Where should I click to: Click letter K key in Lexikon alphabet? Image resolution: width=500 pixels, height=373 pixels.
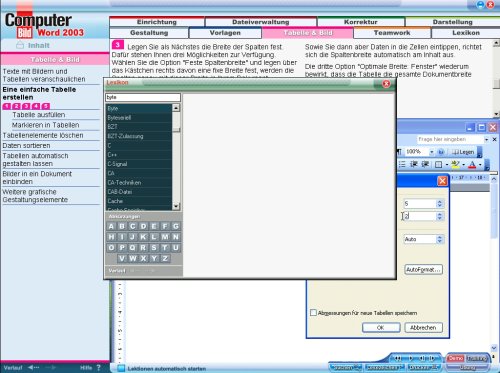(143, 237)
